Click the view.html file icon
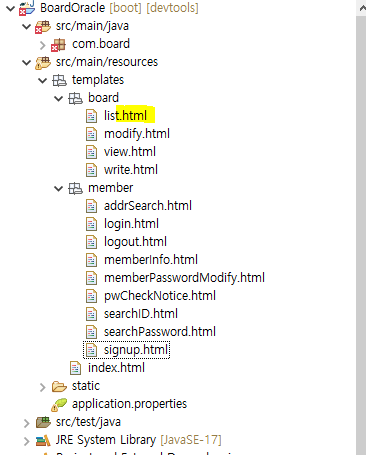The image size is (366, 455). pos(91,152)
